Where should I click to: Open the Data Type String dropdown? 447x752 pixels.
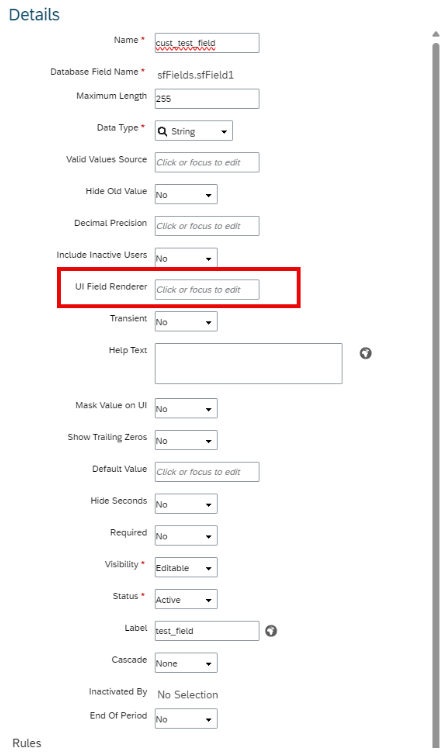(x=194, y=130)
